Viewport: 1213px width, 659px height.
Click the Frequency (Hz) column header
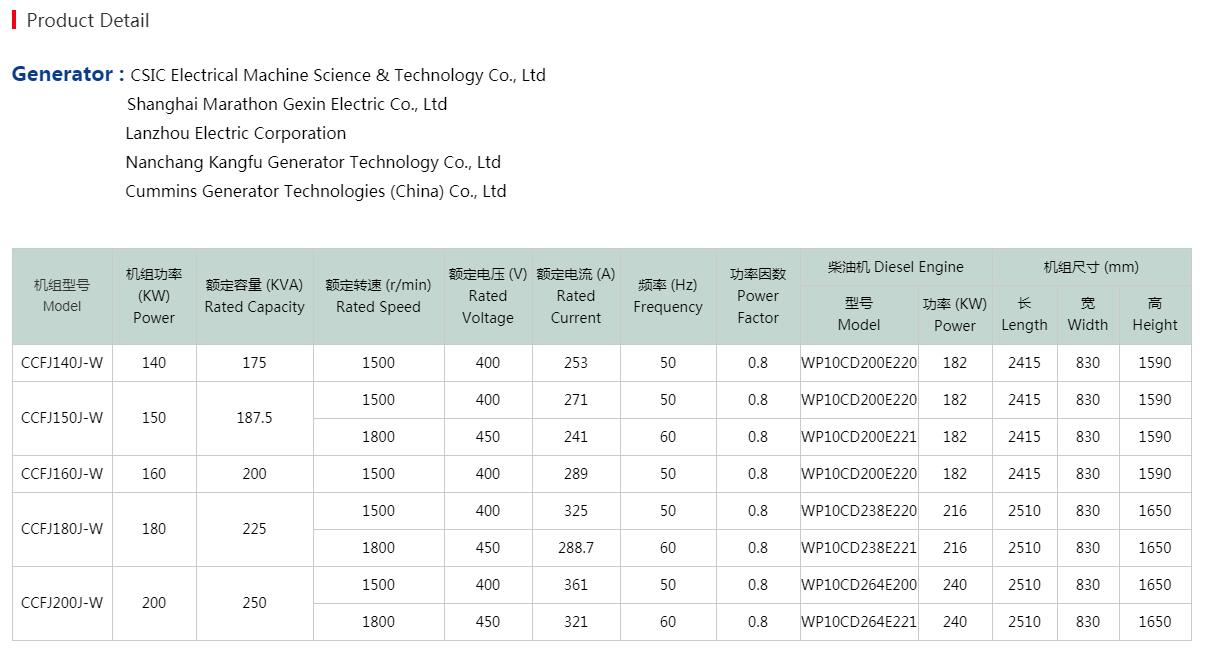(x=668, y=296)
